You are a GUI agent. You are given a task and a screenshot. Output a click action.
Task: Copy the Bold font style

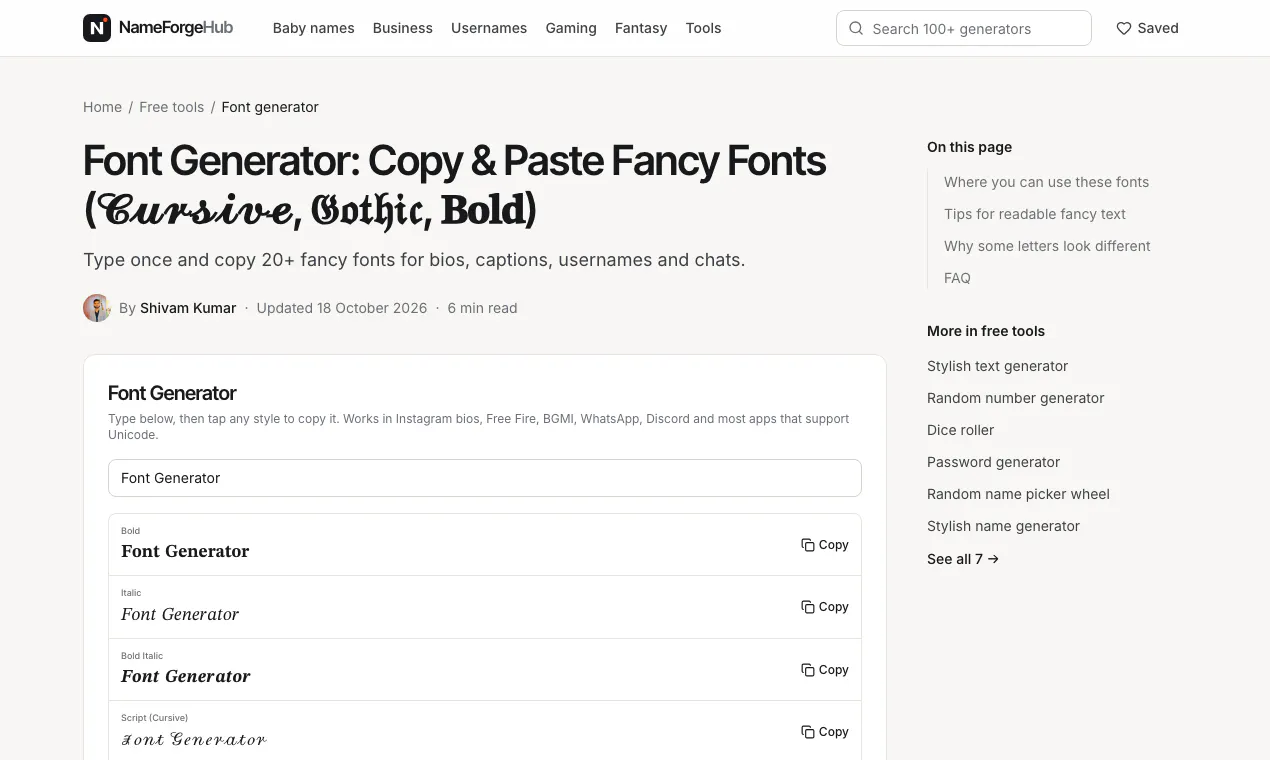[x=825, y=545]
